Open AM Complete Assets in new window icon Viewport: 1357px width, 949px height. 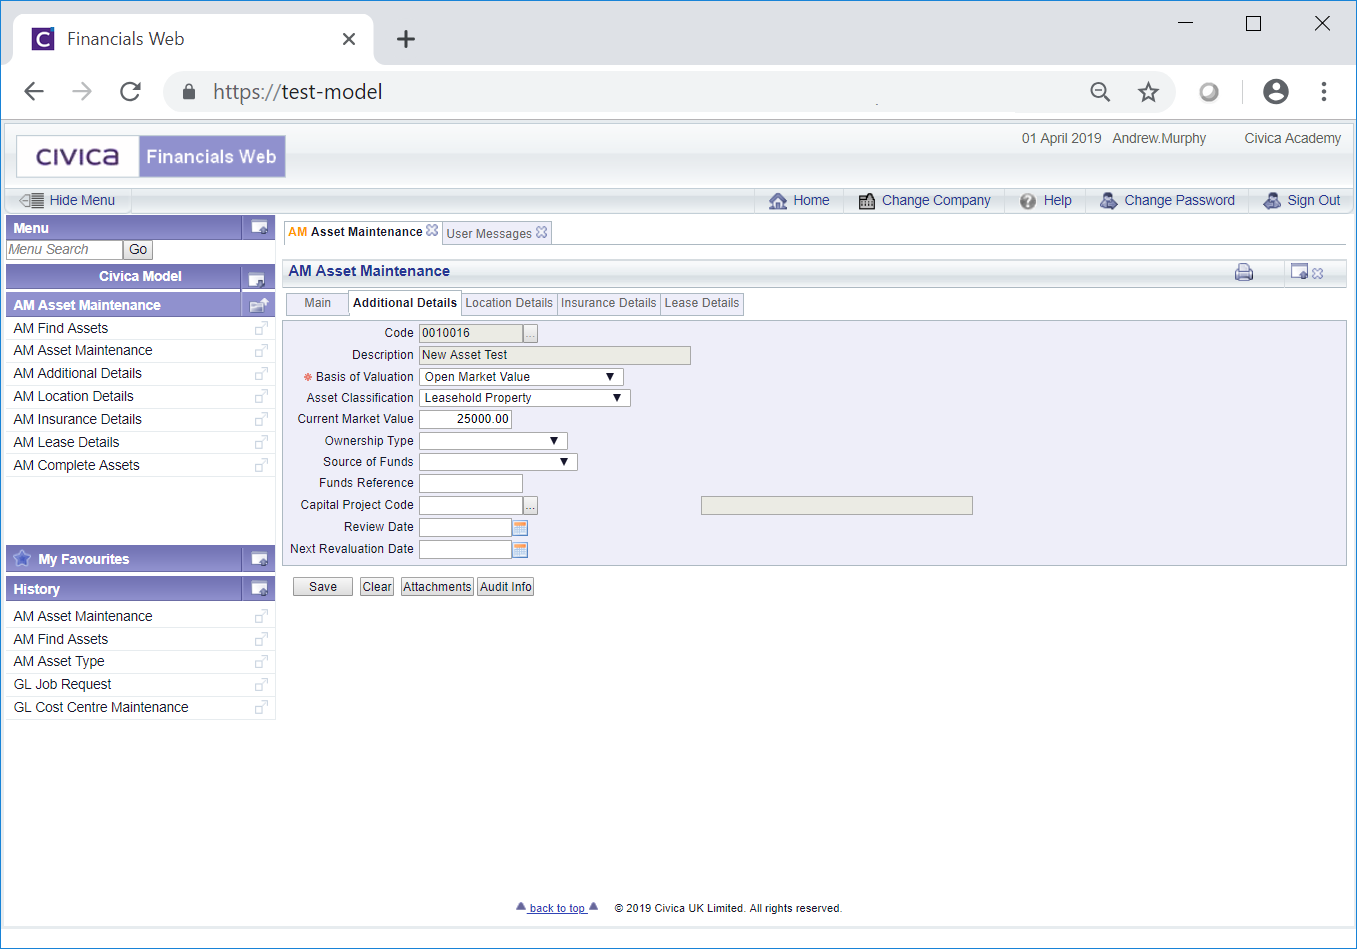coord(261,465)
